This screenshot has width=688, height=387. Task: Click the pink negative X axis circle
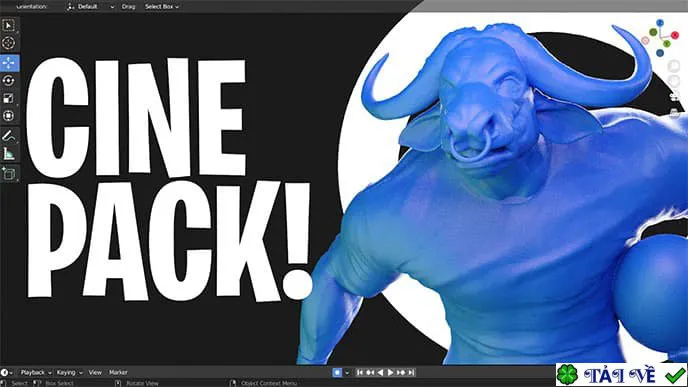(645, 40)
